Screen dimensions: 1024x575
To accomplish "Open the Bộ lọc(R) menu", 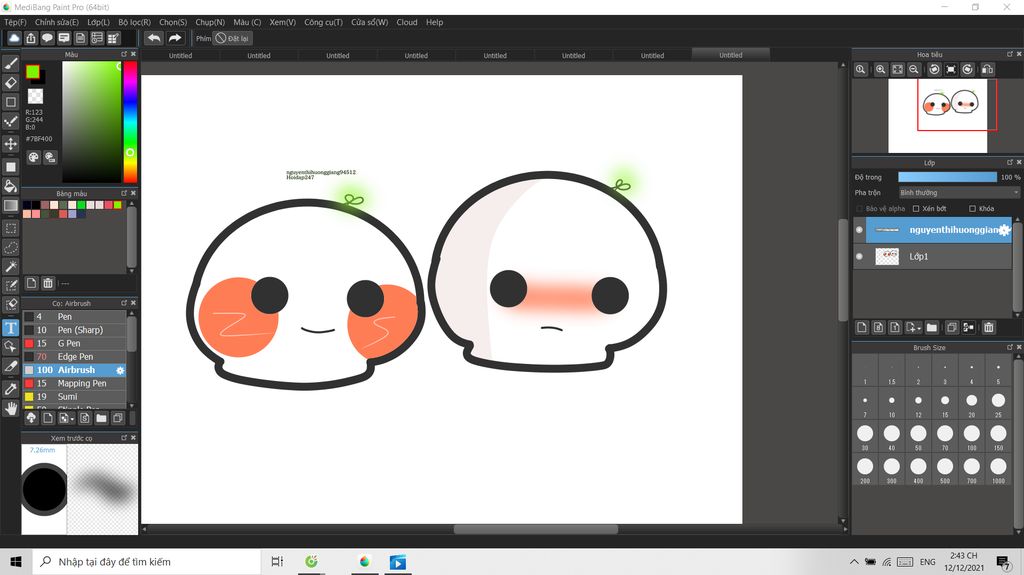I will (x=135, y=22).
